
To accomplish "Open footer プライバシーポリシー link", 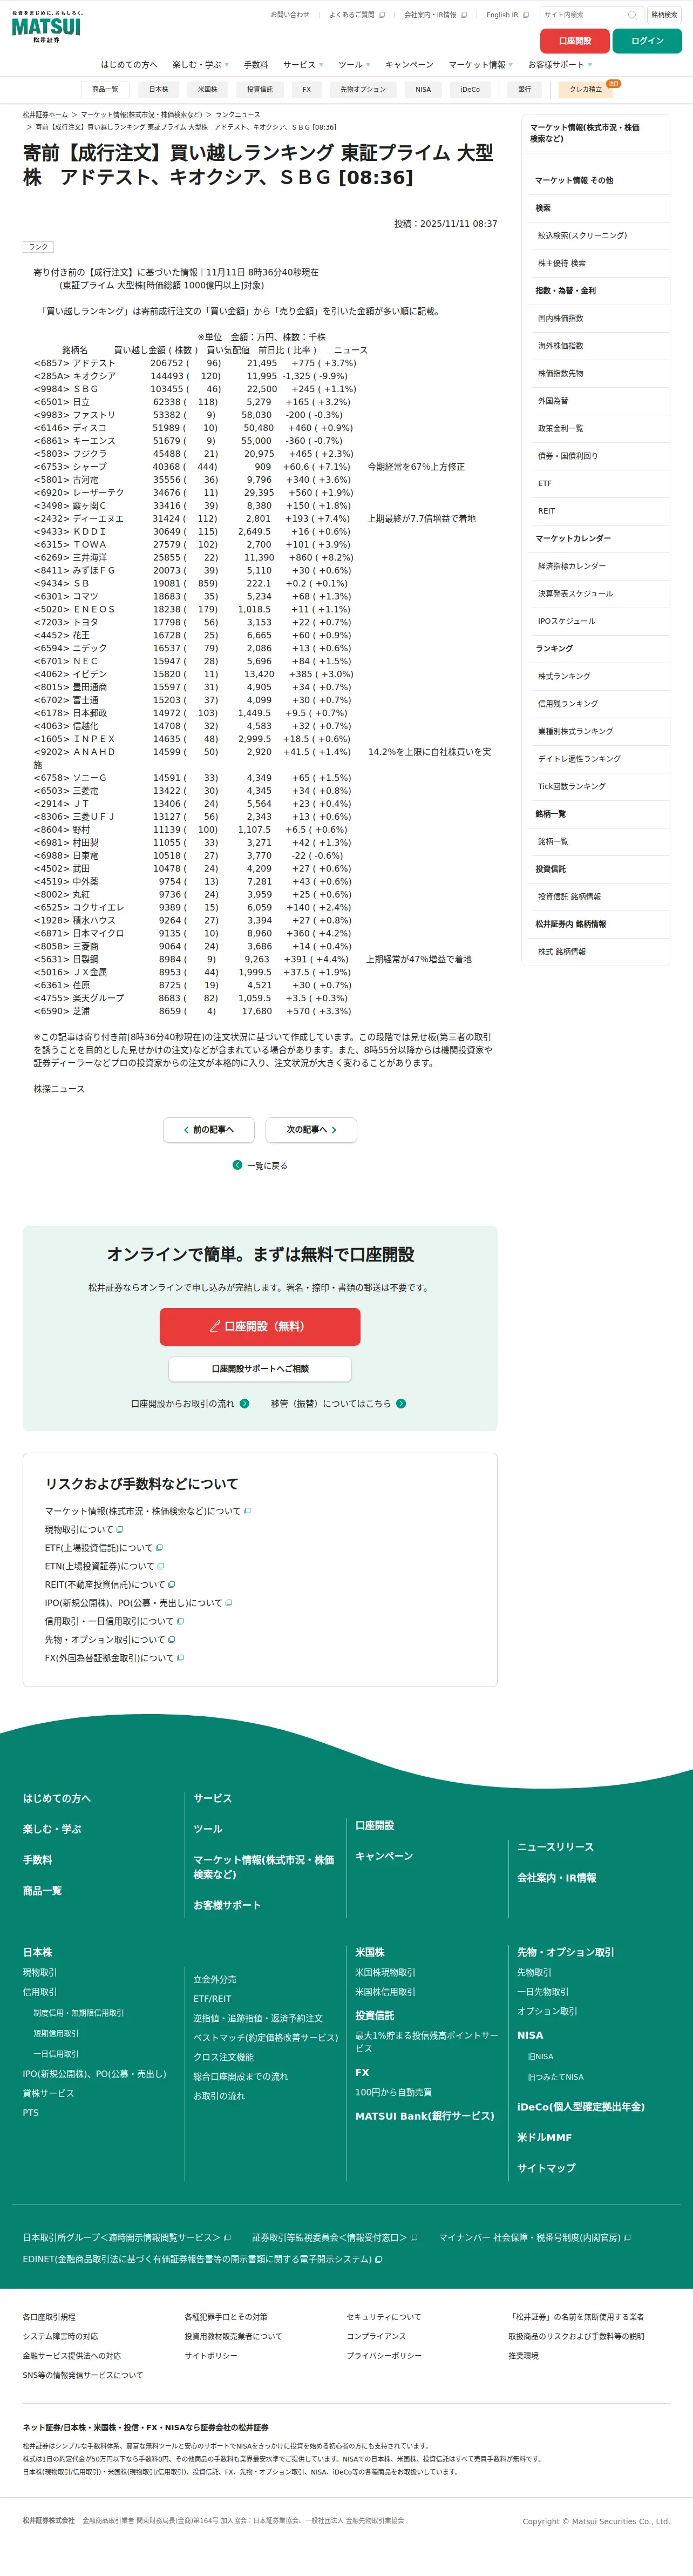I will [384, 2356].
